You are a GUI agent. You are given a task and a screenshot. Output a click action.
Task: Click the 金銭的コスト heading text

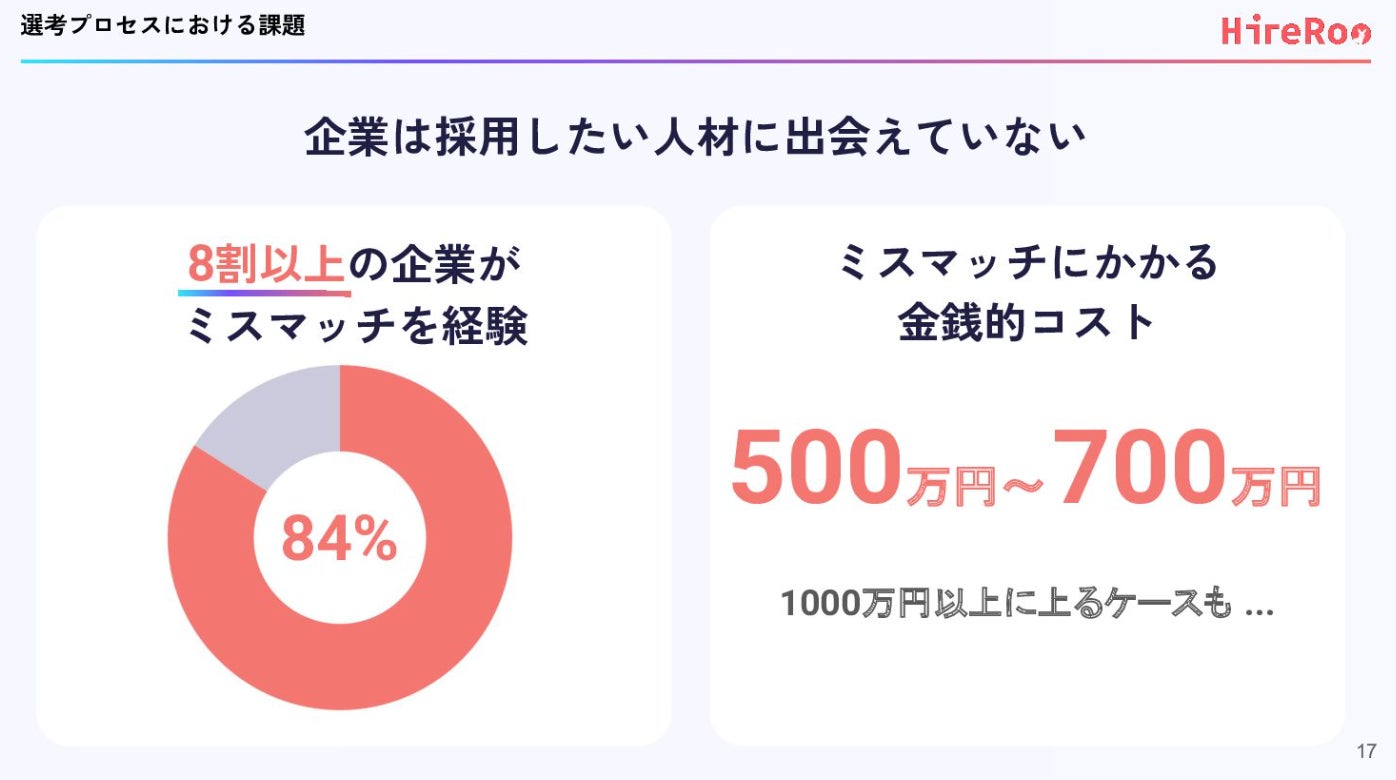(1027, 323)
